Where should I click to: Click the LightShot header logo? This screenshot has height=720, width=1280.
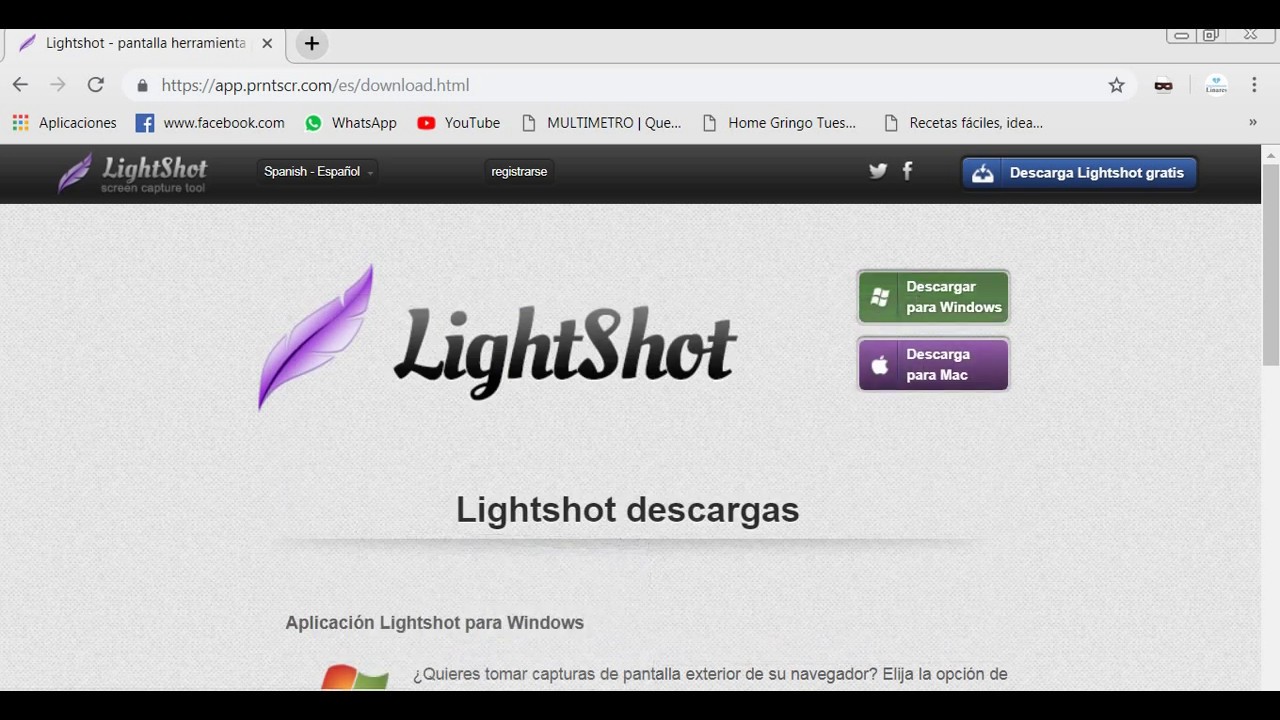132,173
